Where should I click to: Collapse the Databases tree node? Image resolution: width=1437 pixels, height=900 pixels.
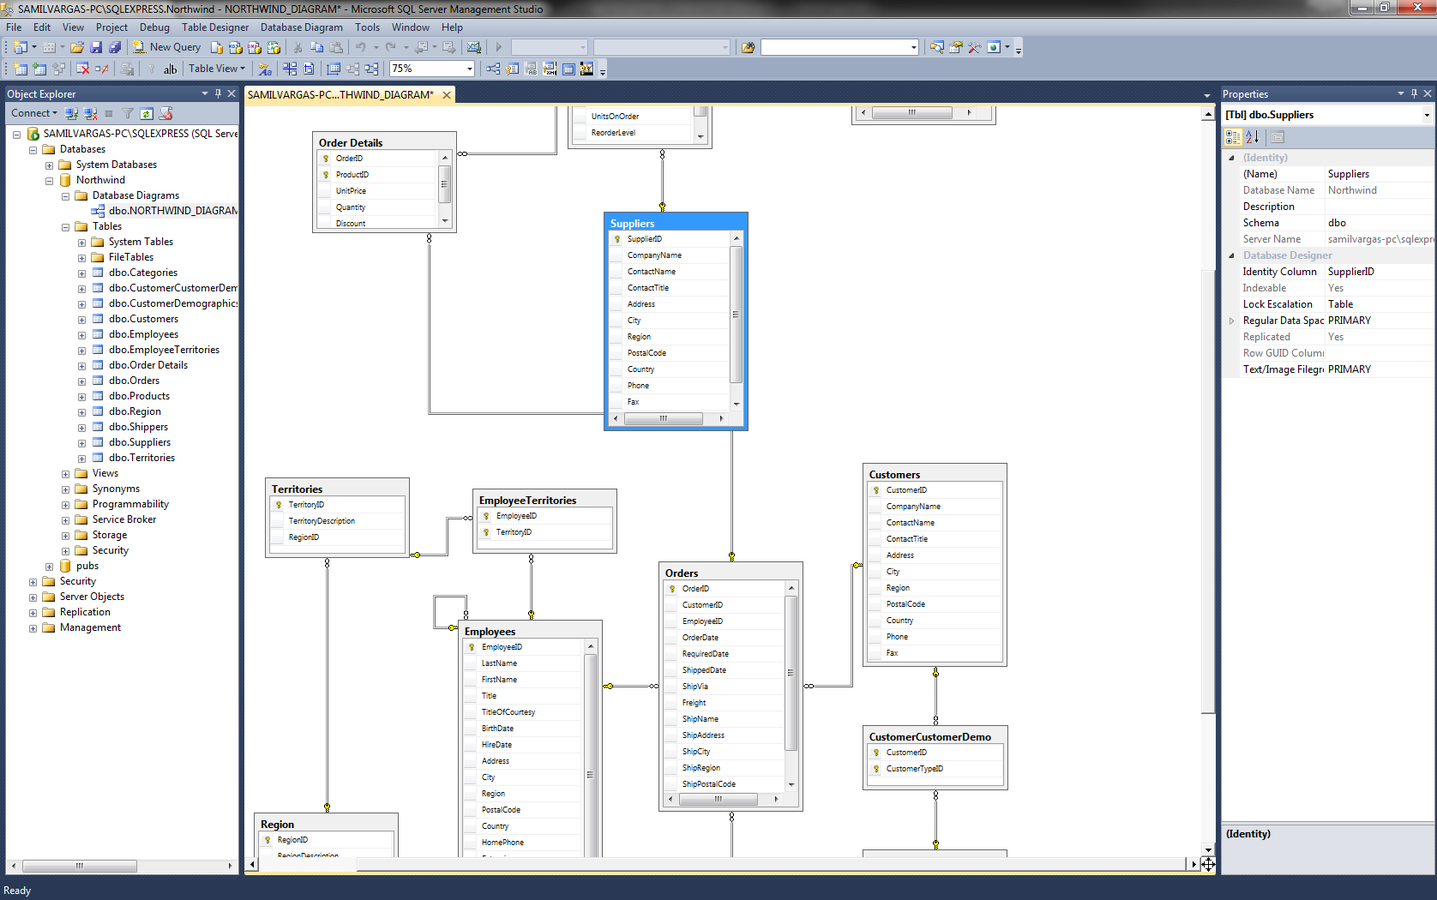32,150
